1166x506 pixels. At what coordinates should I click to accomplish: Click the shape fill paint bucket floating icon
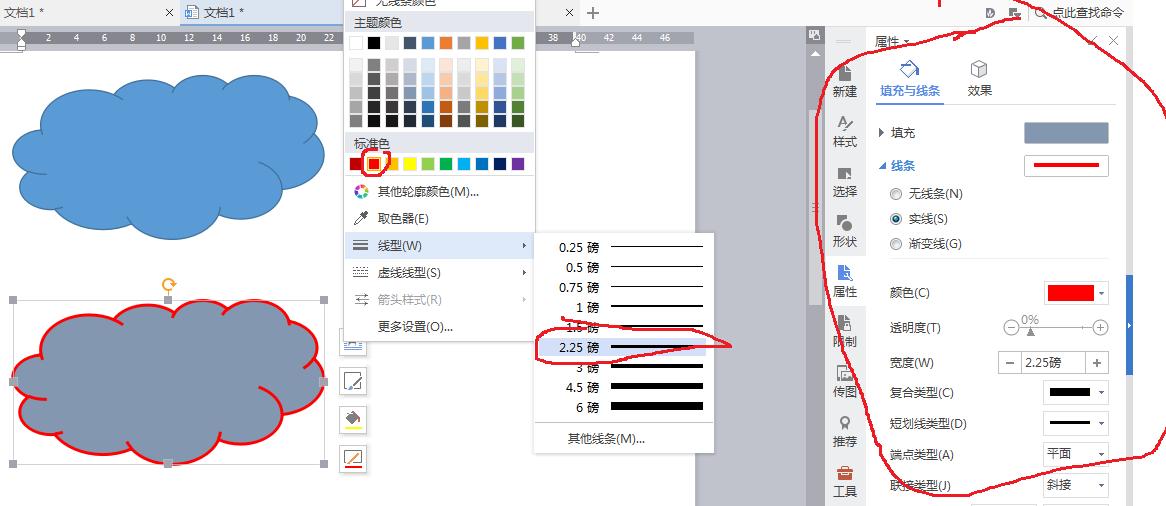[x=353, y=420]
